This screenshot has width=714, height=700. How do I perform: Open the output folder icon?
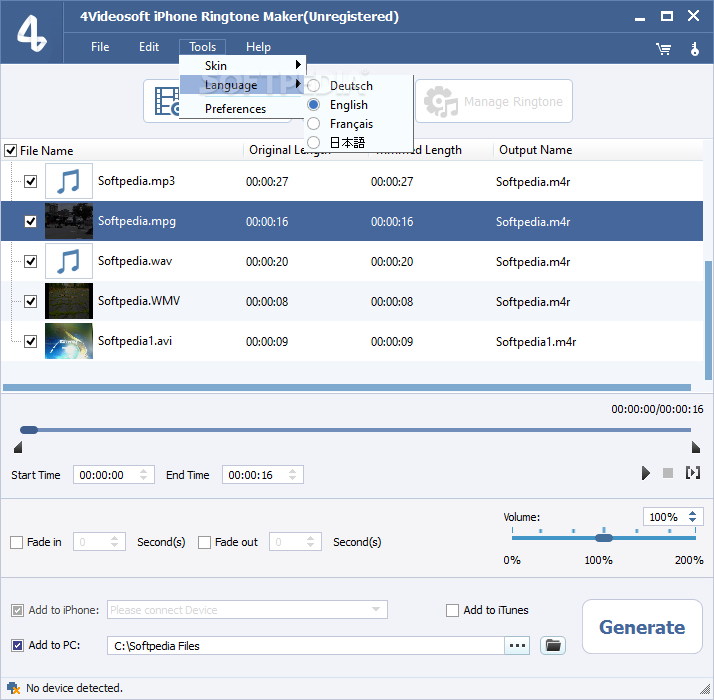(553, 645)
